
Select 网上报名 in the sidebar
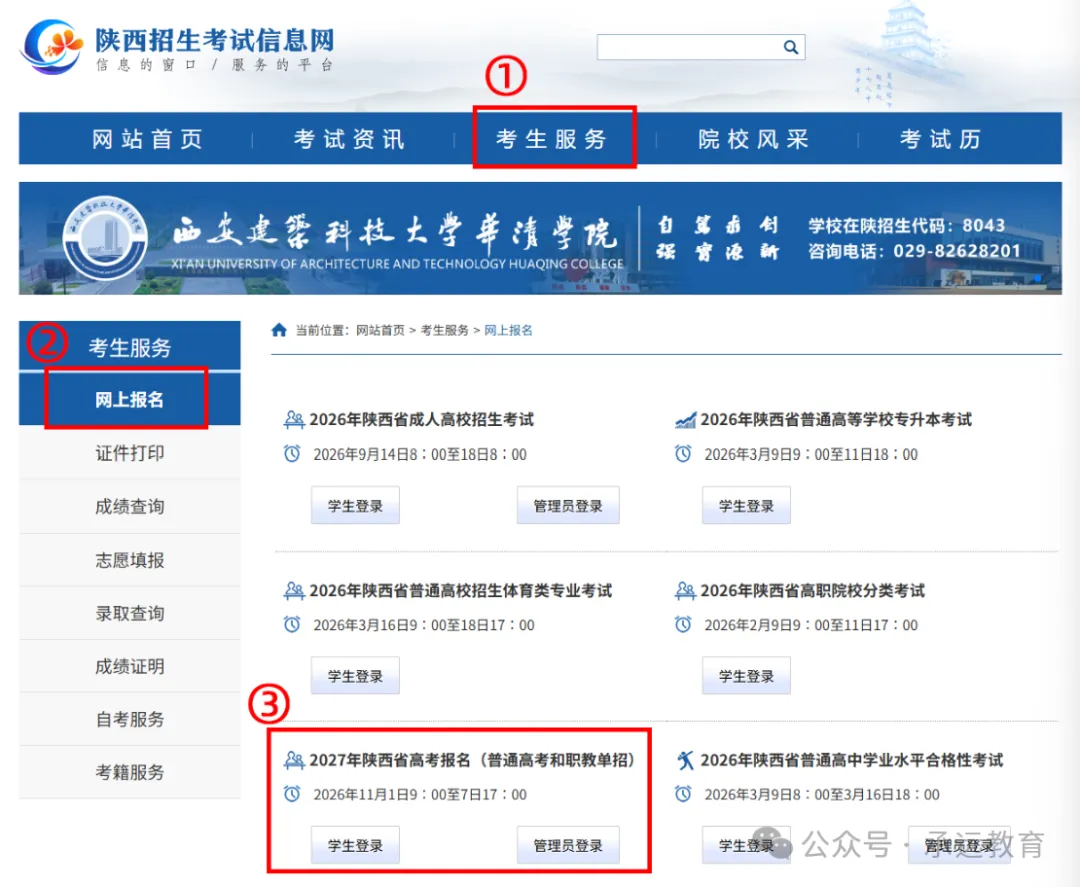tap(129, 399)
